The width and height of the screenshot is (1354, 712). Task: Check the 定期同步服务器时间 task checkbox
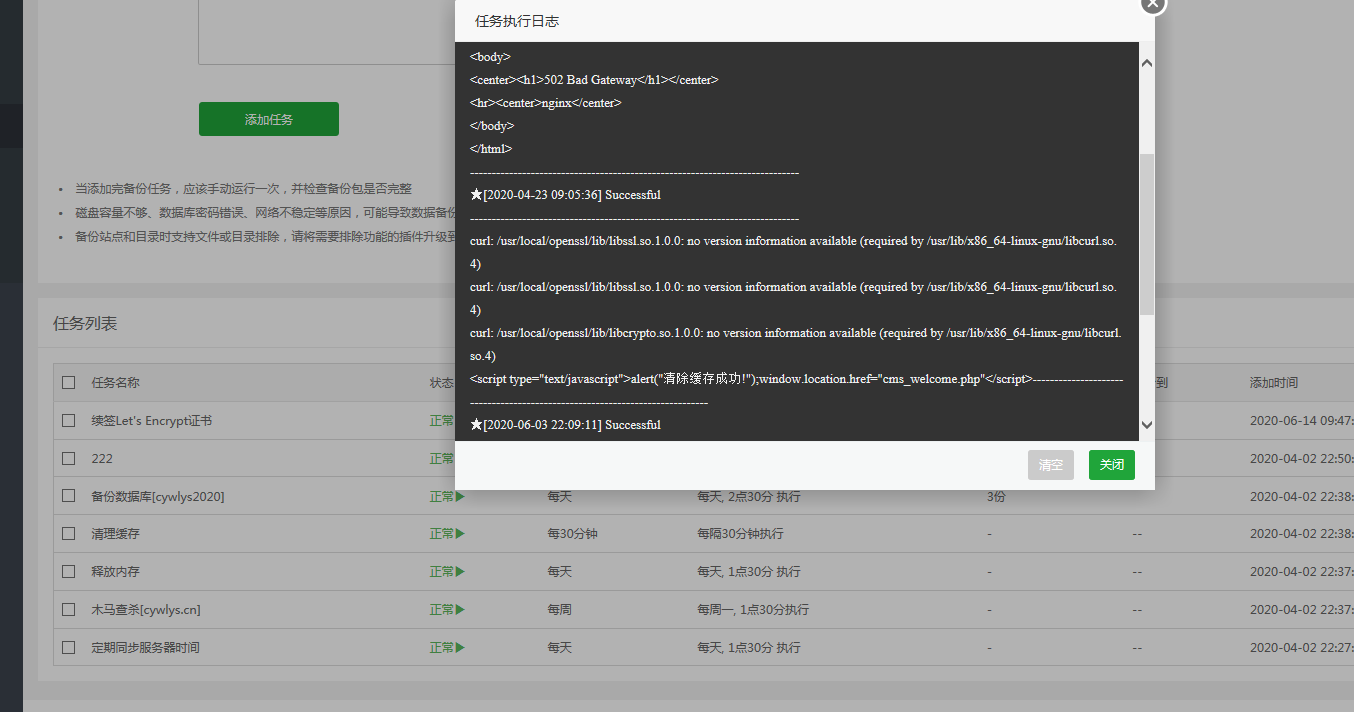point(68,648)
